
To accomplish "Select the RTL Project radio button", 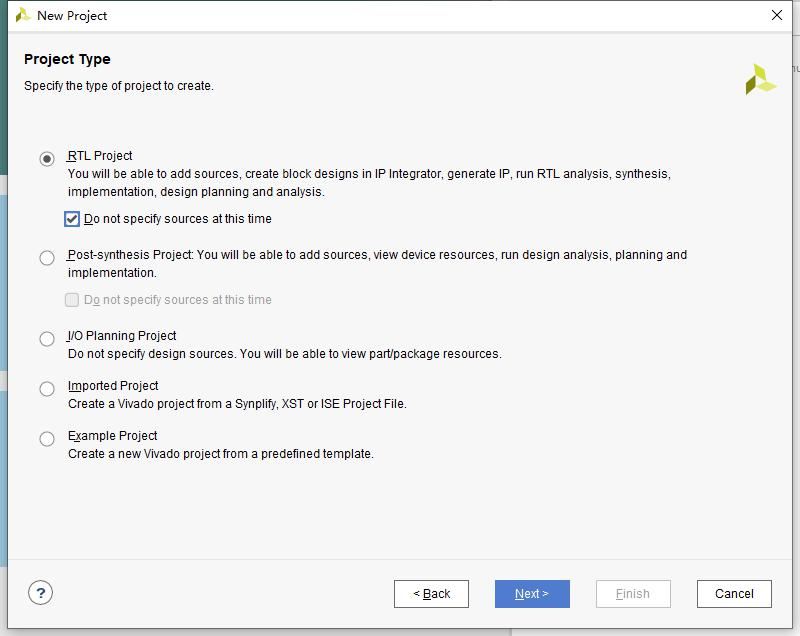I will pos(47,159).
